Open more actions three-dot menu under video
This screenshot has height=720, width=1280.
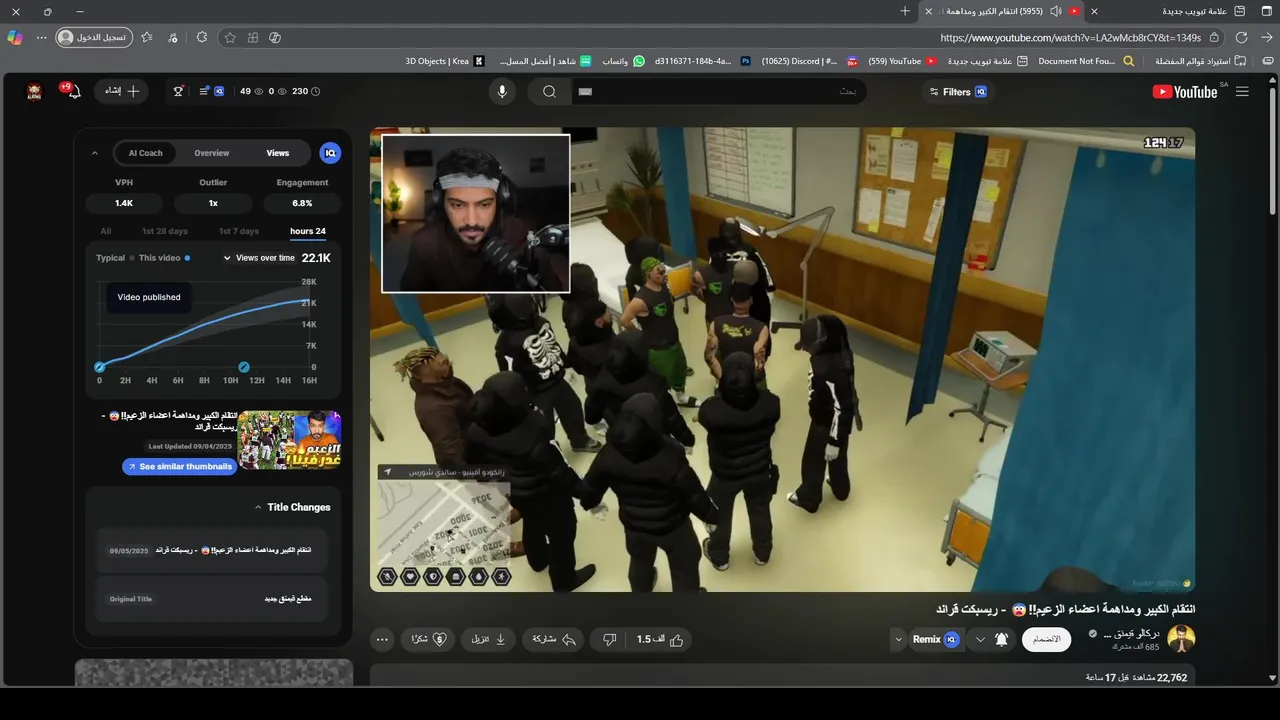[x=382, y=639]
